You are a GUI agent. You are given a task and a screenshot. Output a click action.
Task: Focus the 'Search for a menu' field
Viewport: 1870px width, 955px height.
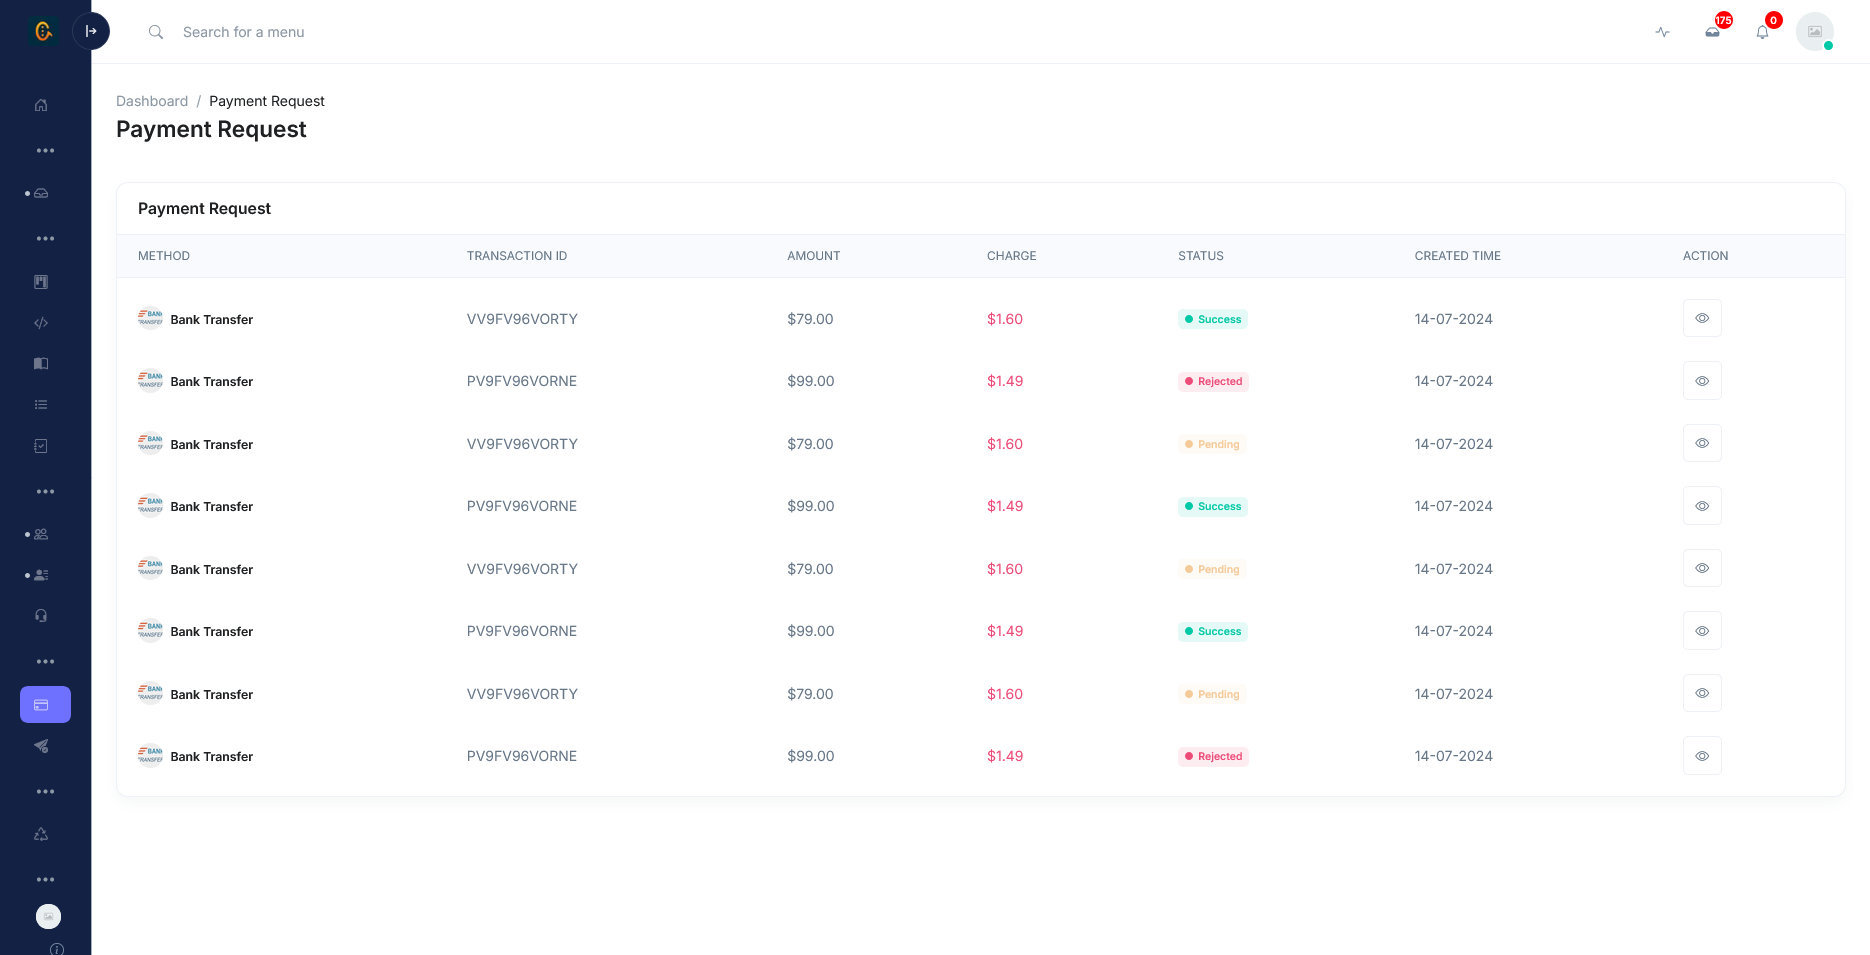click(x=243, y=32)
